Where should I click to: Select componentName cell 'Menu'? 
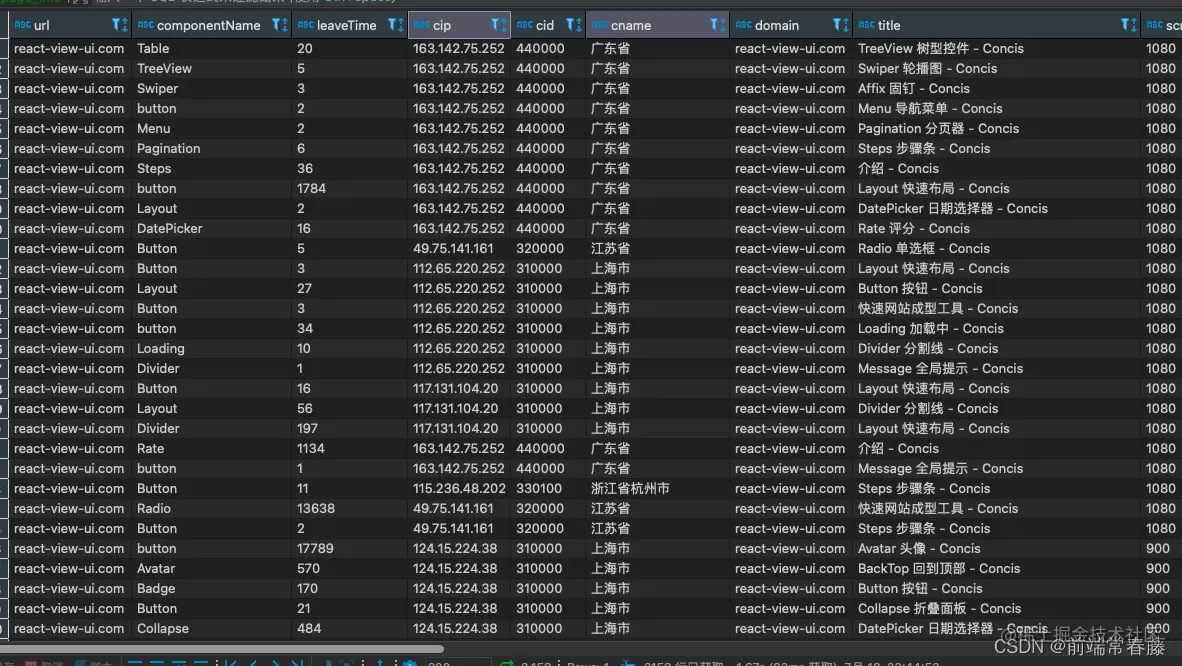point(212,128)
